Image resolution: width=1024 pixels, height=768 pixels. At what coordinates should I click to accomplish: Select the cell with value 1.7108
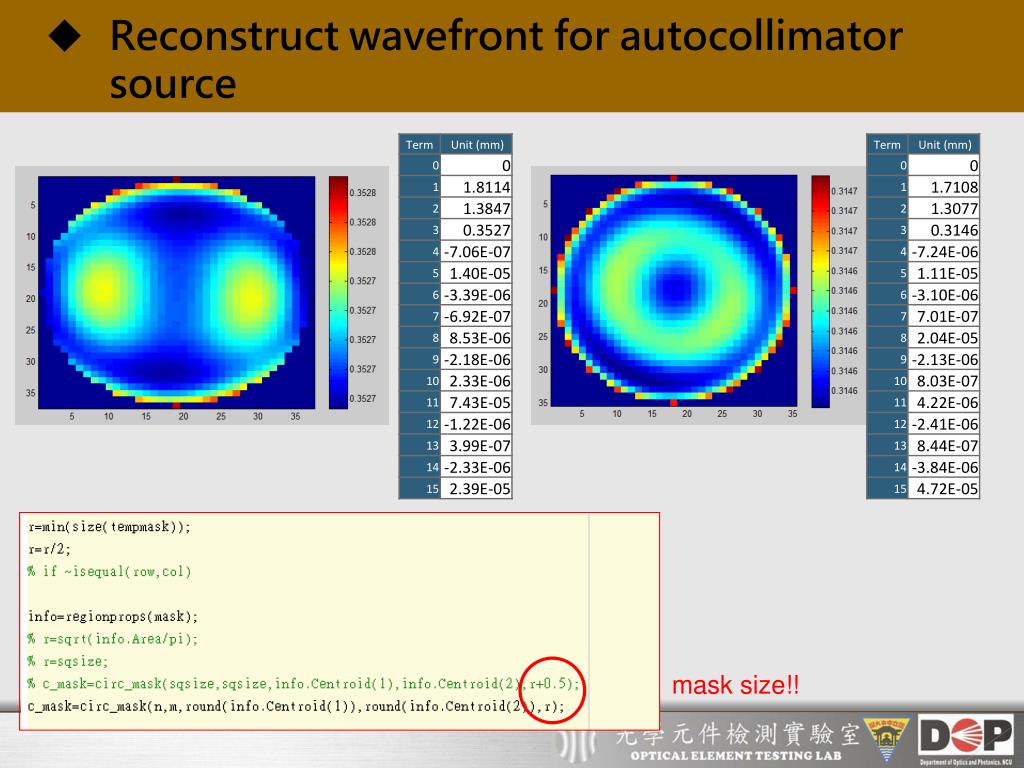(944, 187)
